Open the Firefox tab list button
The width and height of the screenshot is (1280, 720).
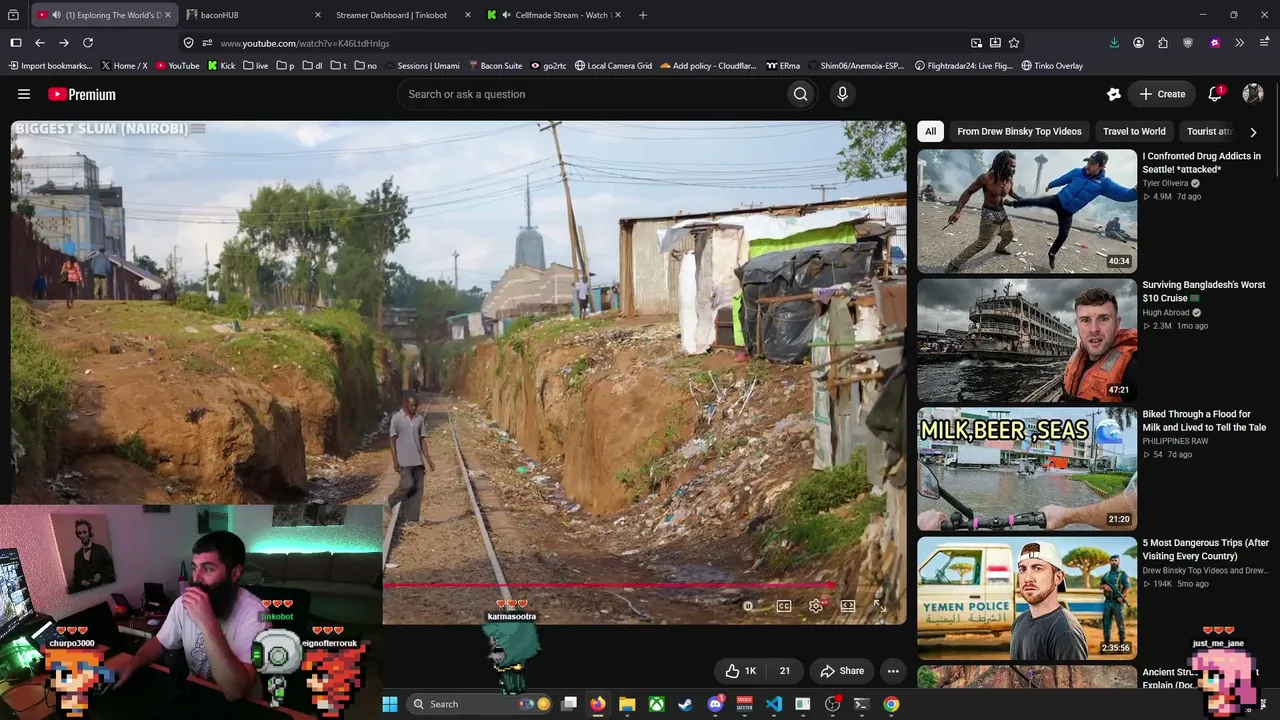(x=13, y=15)
